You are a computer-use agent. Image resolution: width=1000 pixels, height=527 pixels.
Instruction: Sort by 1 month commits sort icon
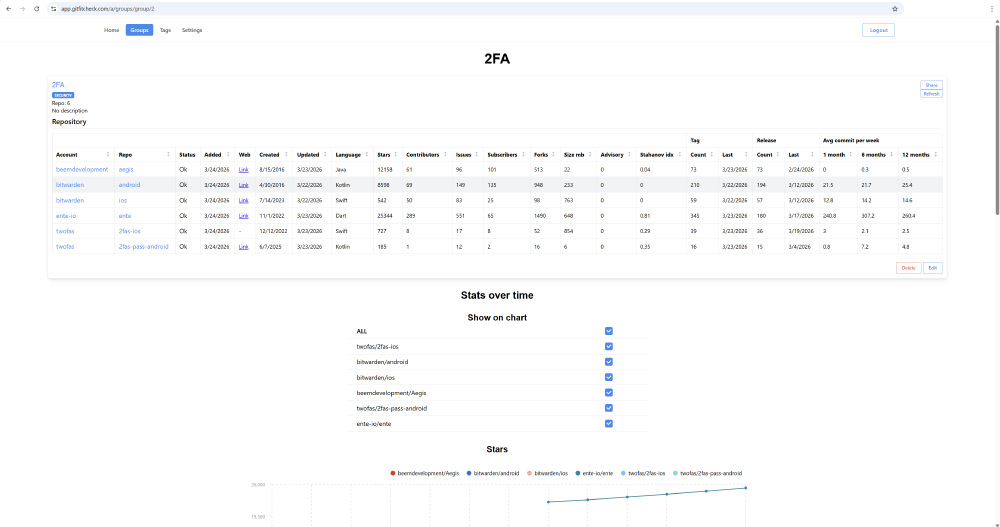pos(850,154)
